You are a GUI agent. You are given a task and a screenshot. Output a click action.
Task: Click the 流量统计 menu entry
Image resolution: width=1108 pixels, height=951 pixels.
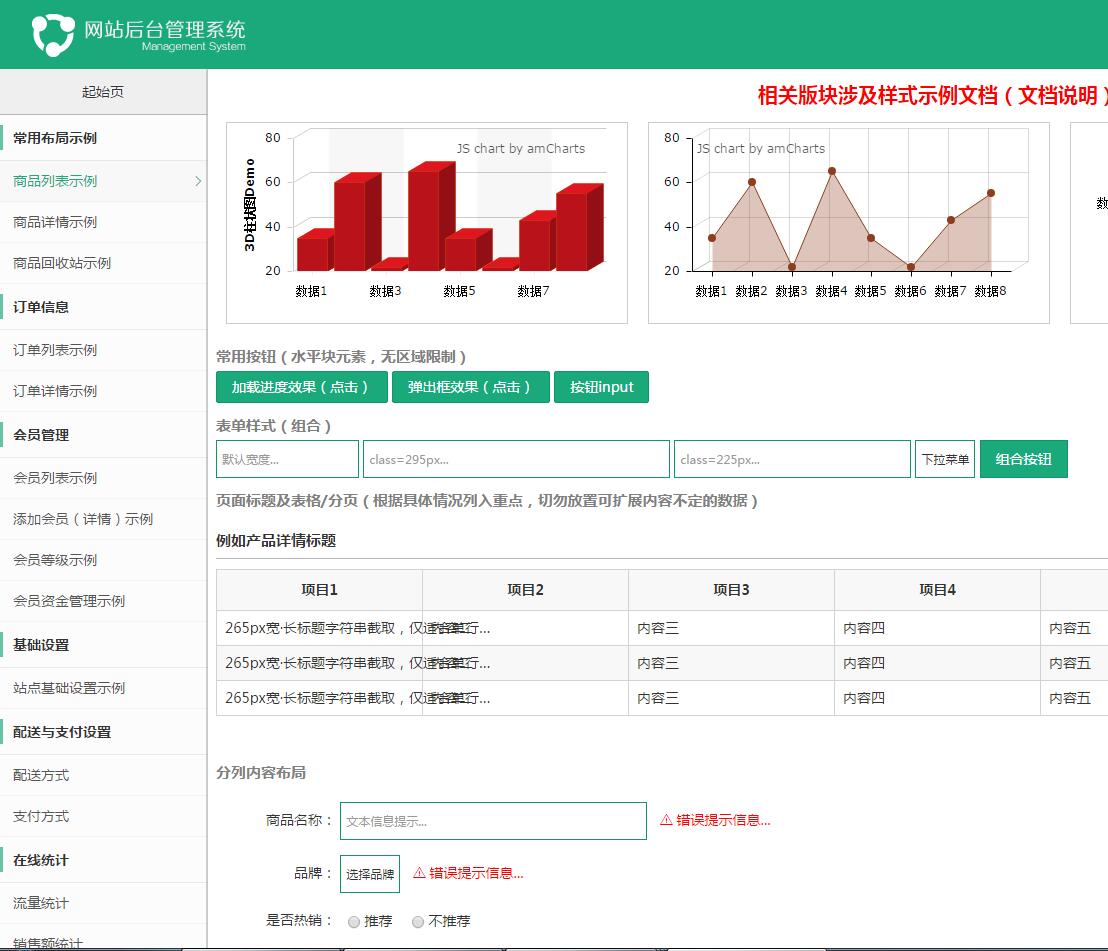pyautogui.click(x=103, y=903)
